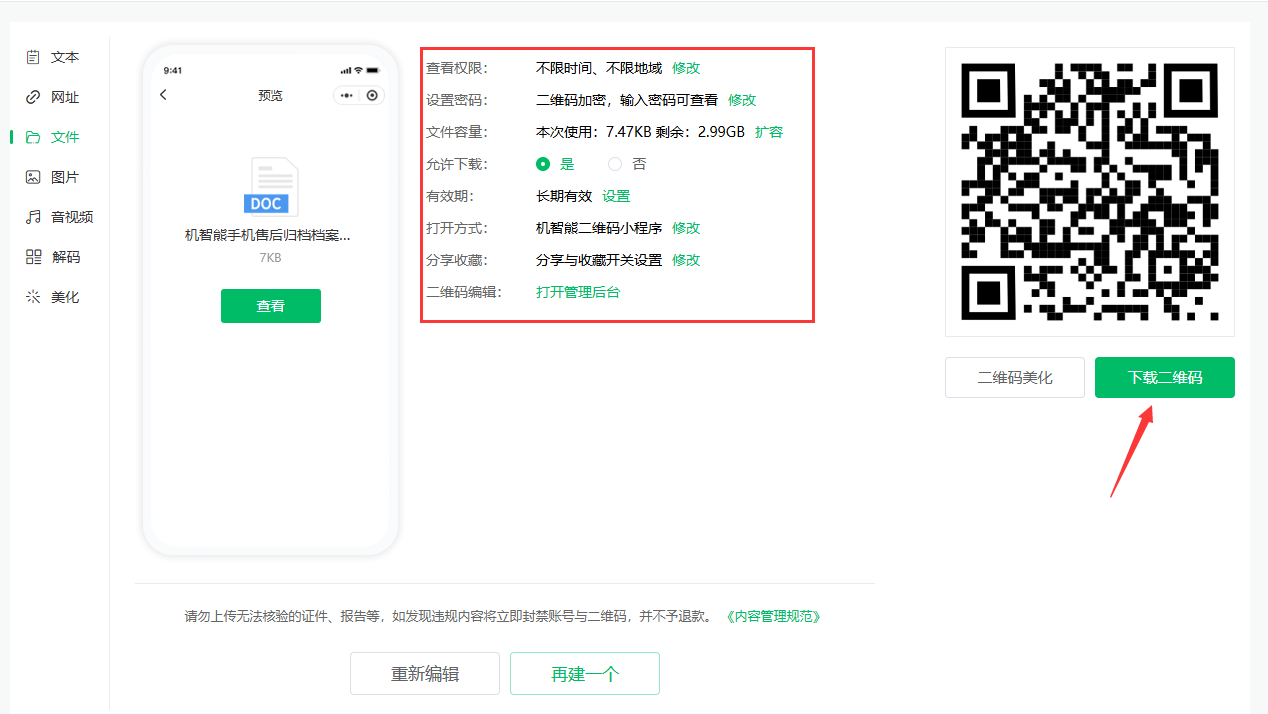The height and width of the screenshot is (714, 1268).
Task: Click the 再建一个 button
Action: (585, 674)
